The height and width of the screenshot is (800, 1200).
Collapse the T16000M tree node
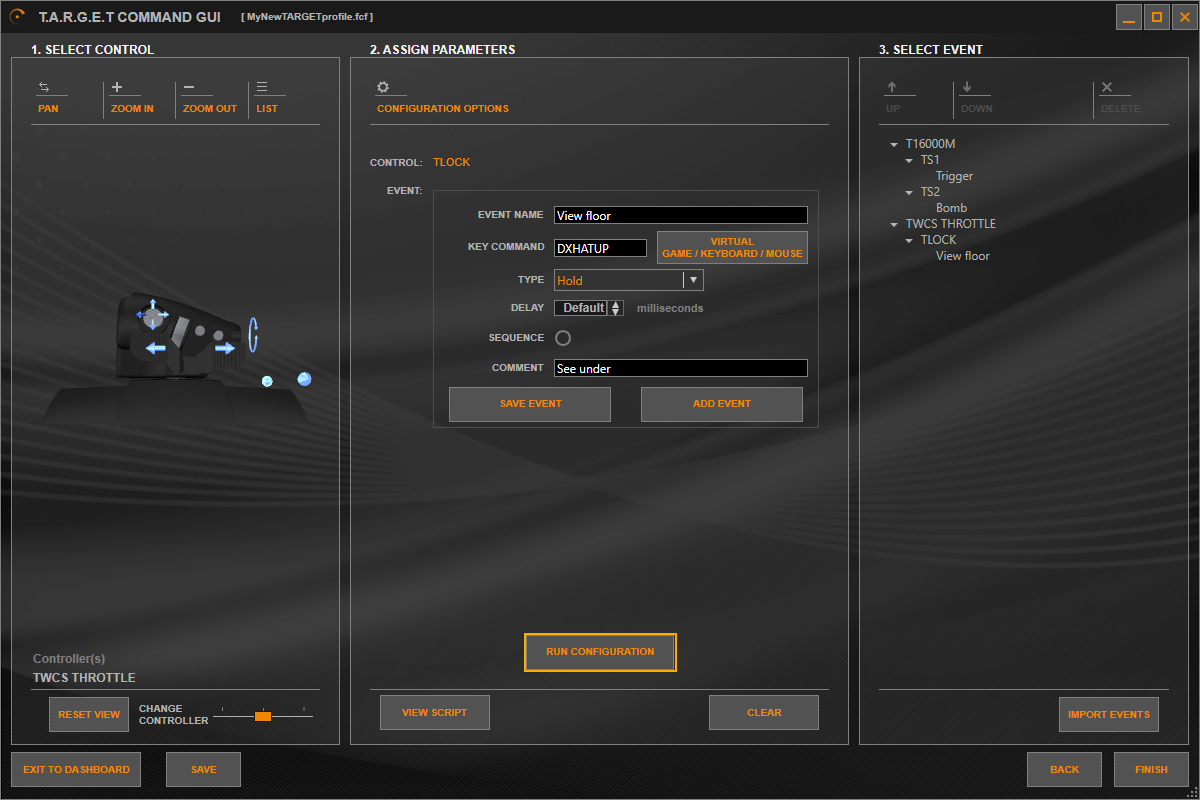(894, 144)
